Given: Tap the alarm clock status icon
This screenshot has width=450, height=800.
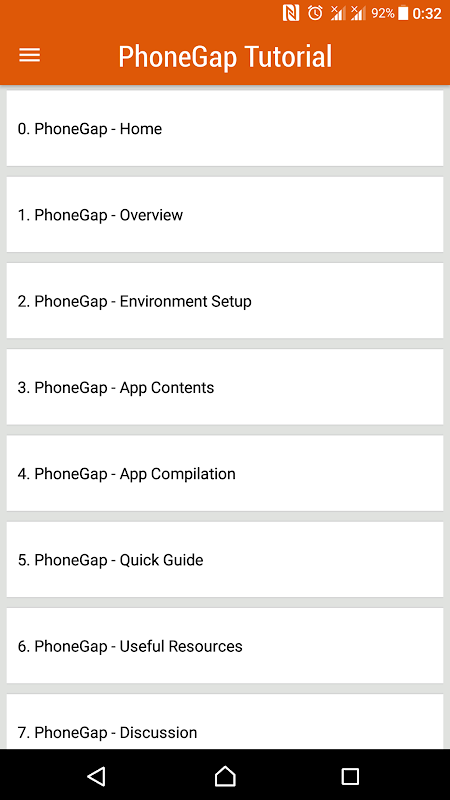Looking at the screenshot, I should (x=315, y=13).
